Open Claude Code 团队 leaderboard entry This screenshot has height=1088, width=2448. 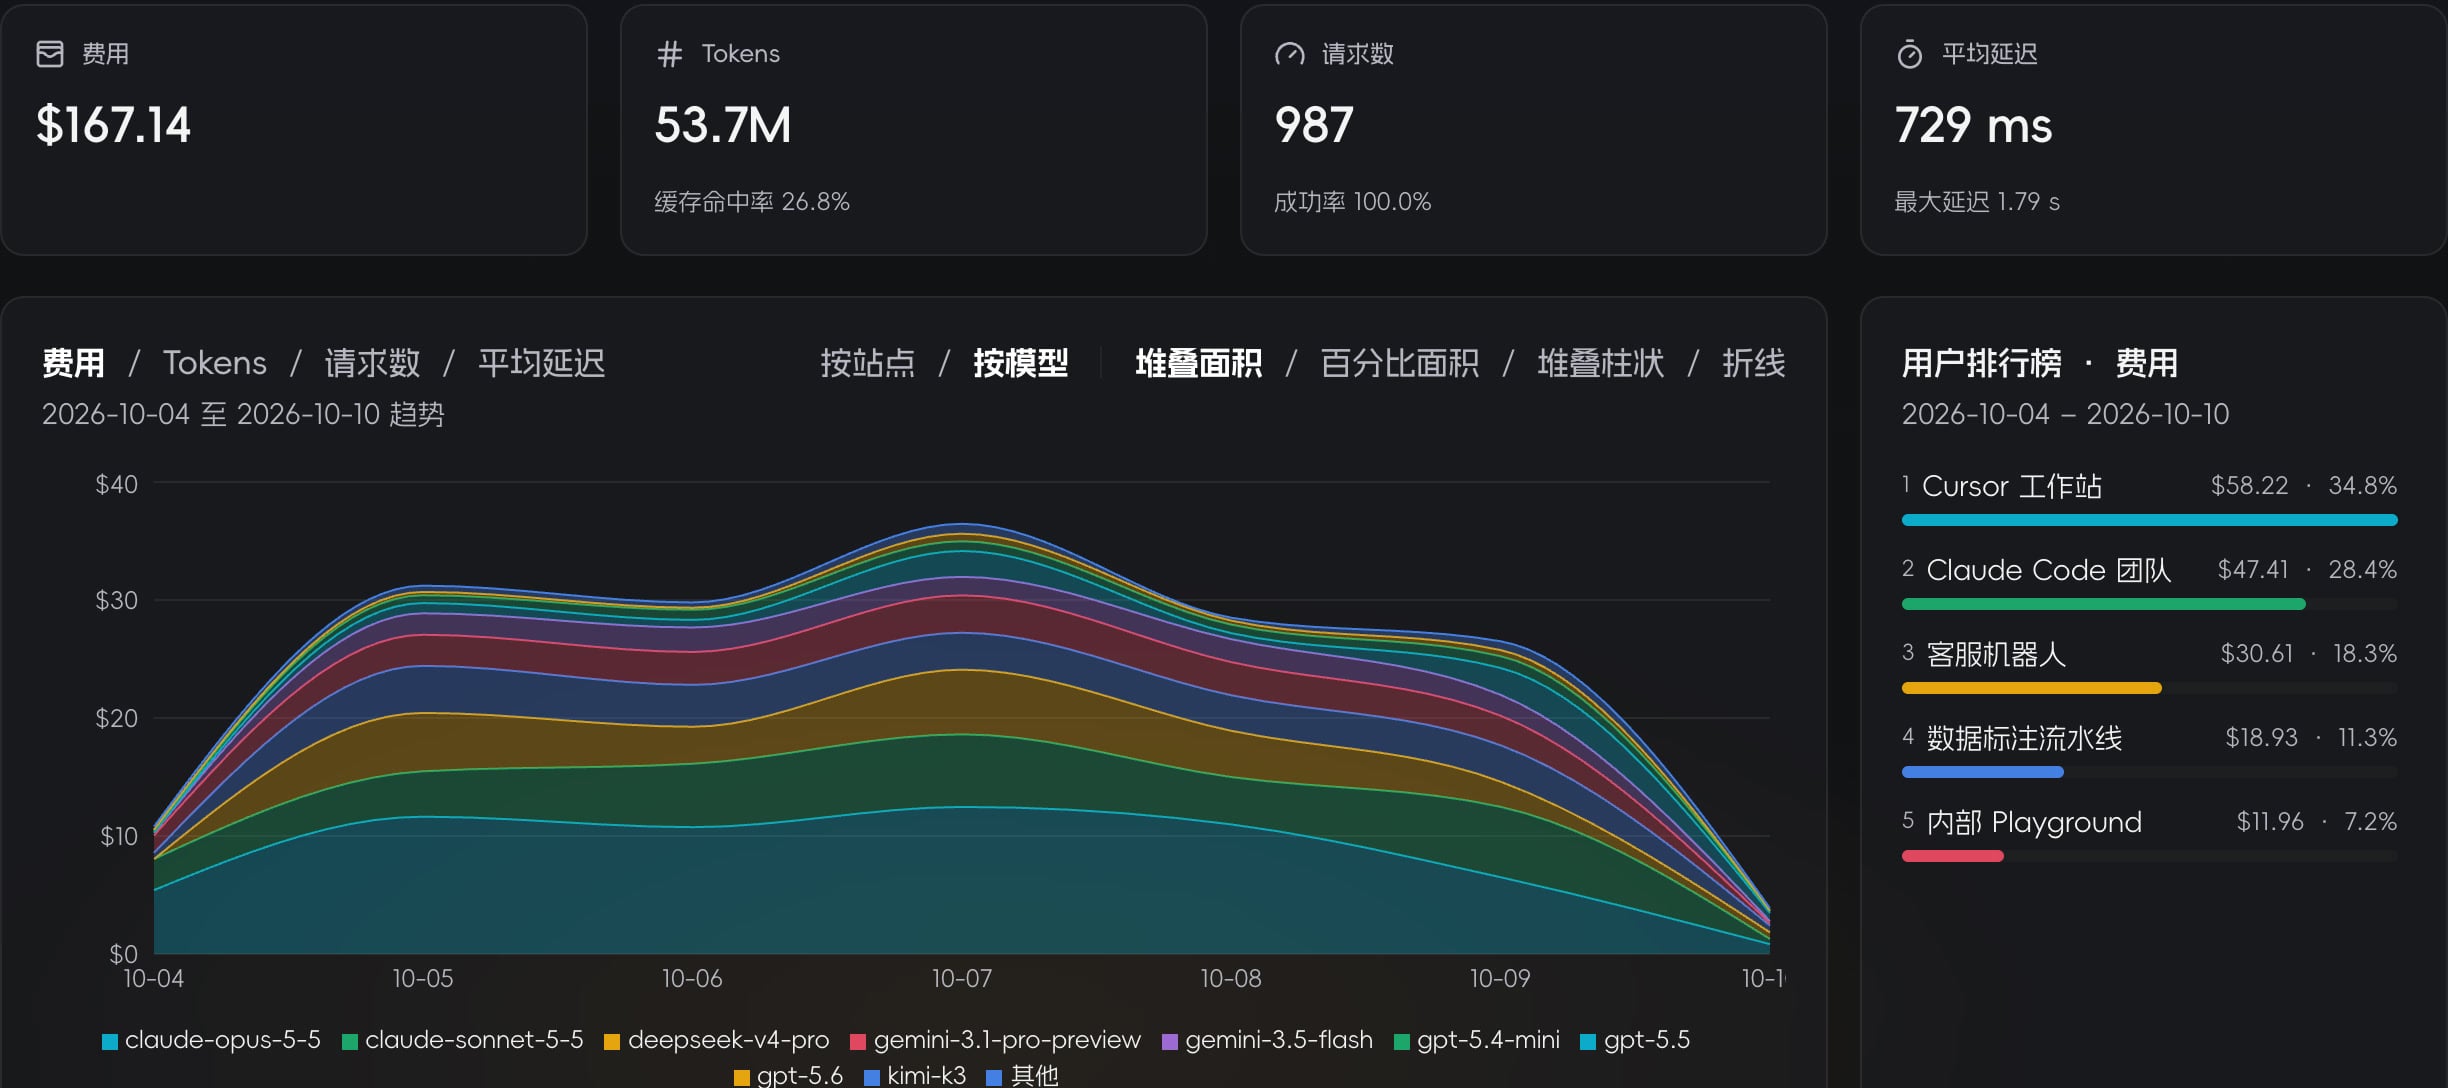2149,581
